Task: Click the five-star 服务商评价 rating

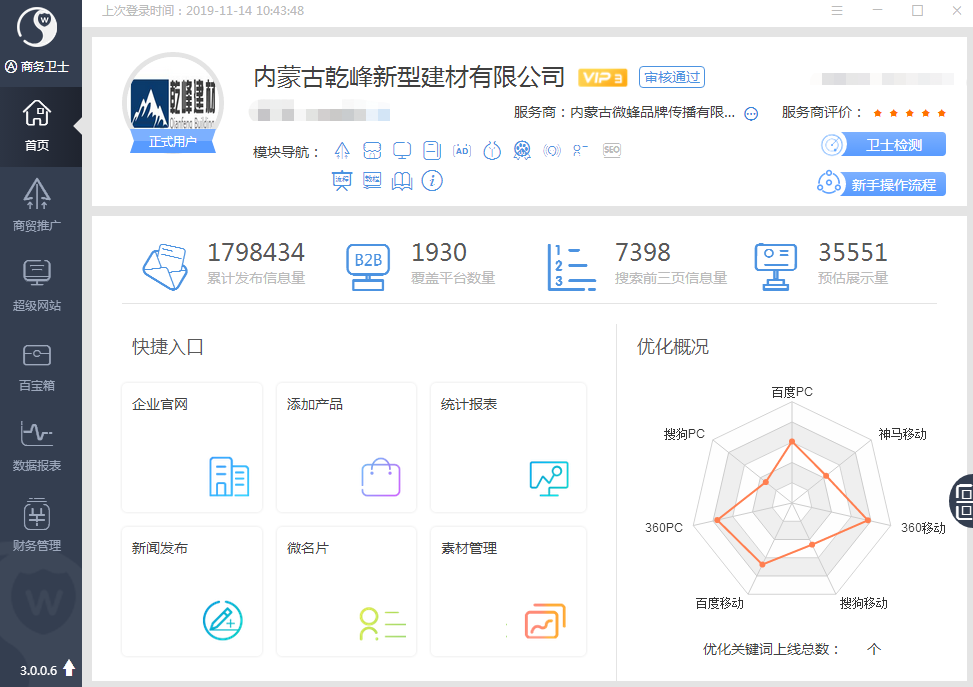Action: coord(910,113)
